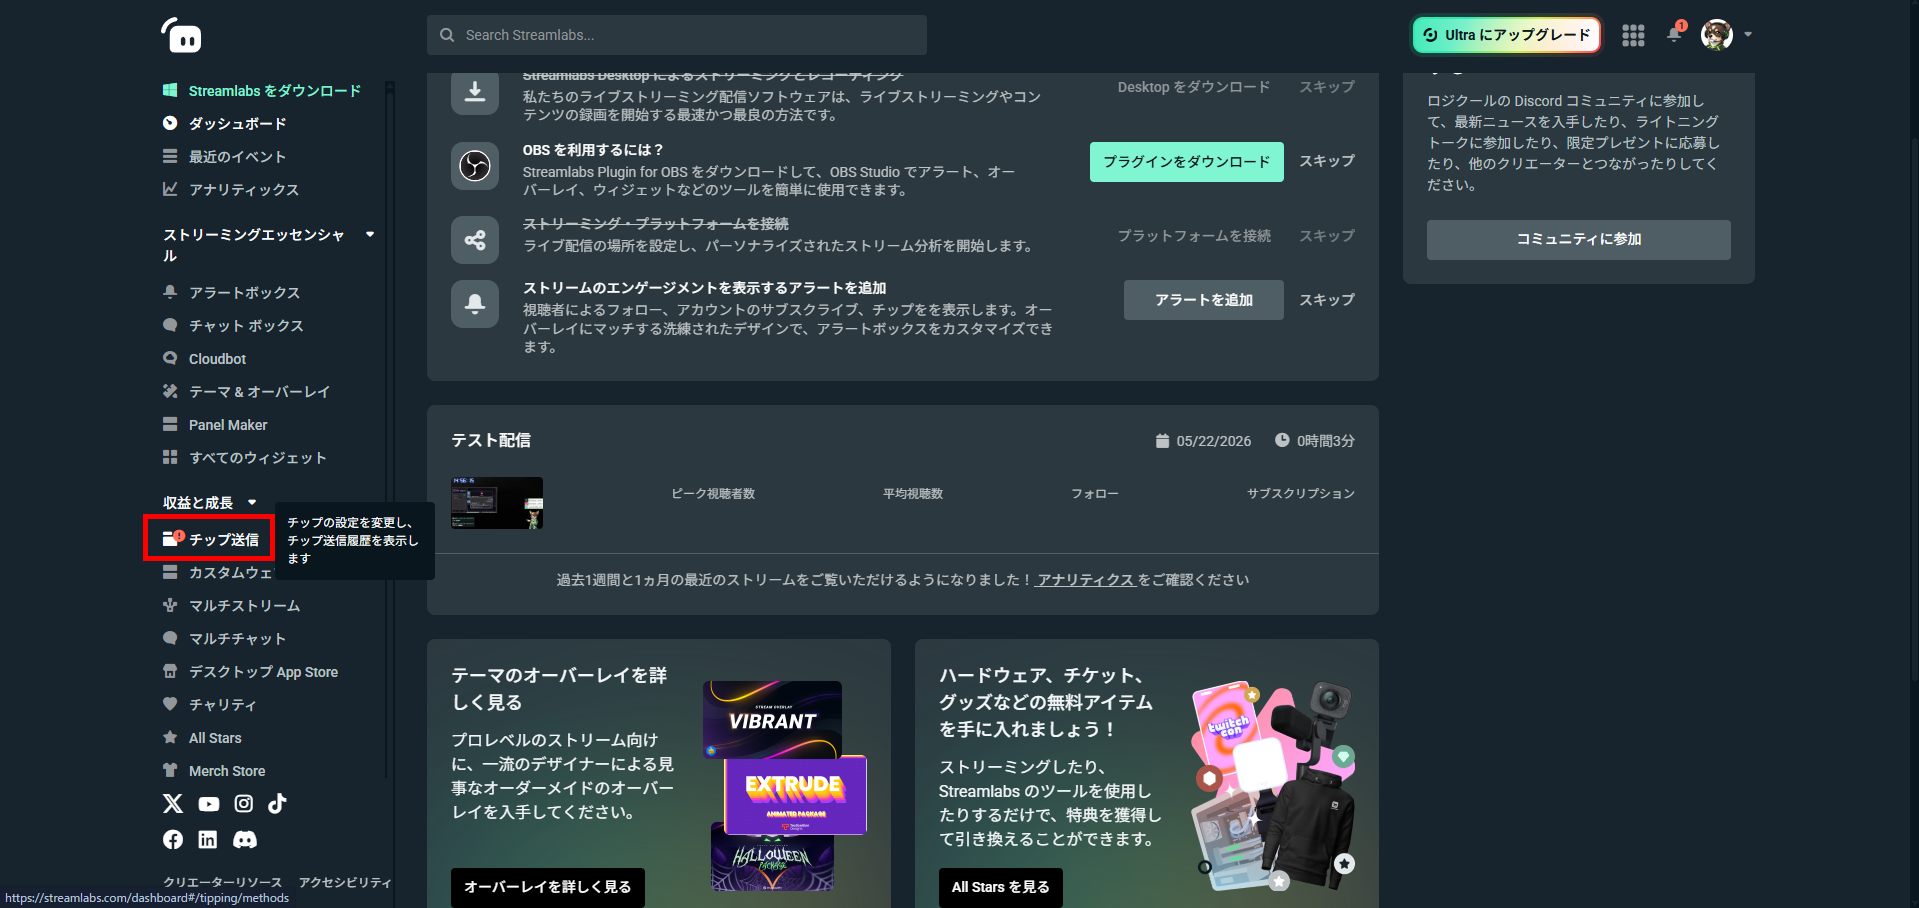Skip the Desktop download step
The width and height of the screenshot is (1919, 908).
(x=1327, y=87)
